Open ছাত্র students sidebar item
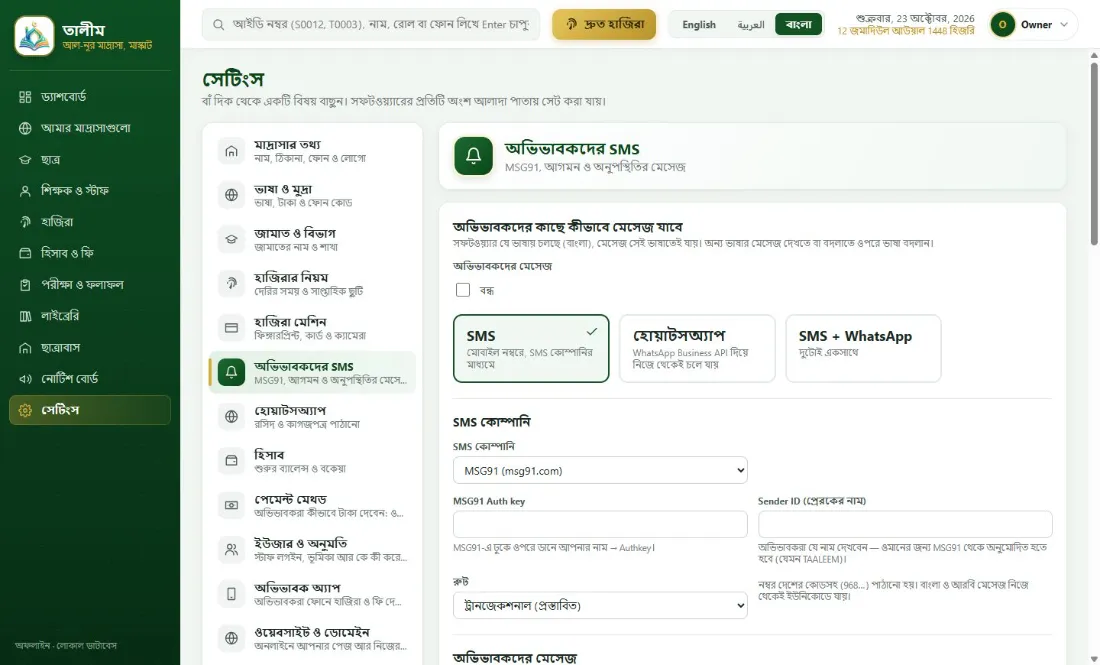Viewport: 1100px width, 665px height. [90, 159]
